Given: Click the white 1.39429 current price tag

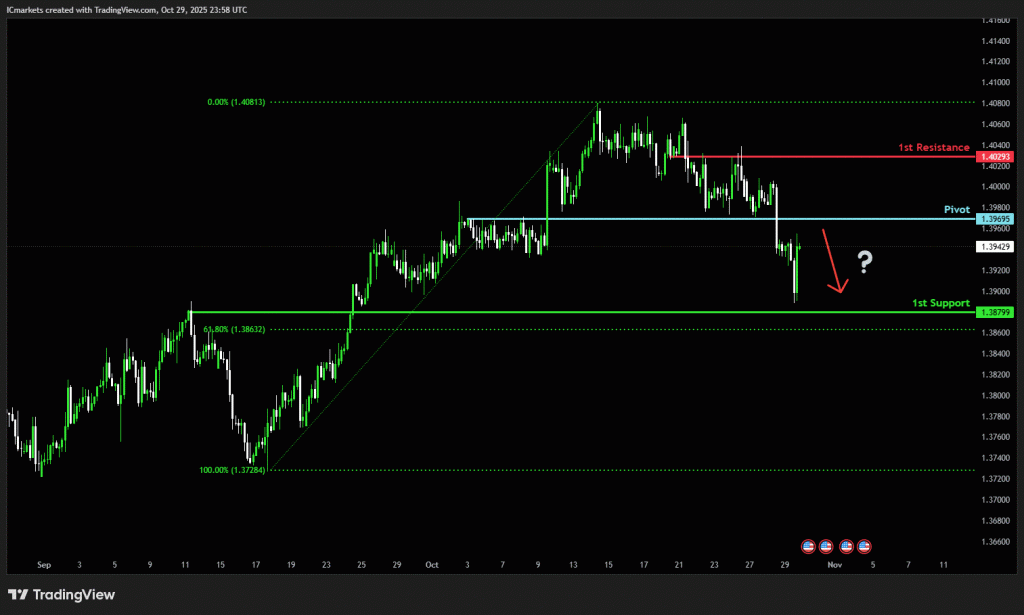Looking at the screenshot, I should (x=996, y=246).
